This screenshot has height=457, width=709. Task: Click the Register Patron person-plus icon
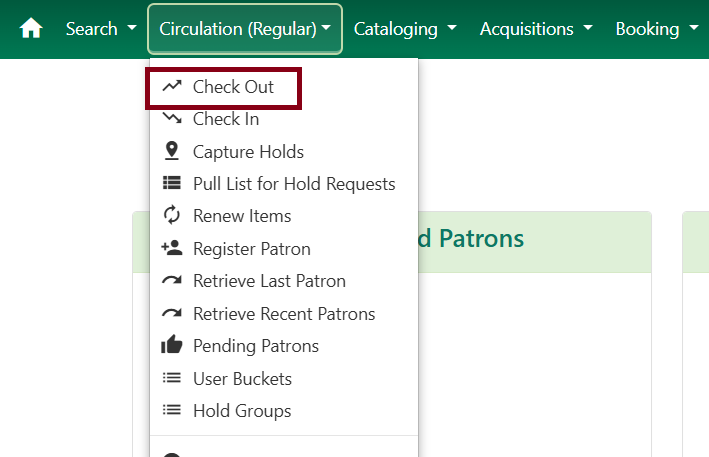172,249
